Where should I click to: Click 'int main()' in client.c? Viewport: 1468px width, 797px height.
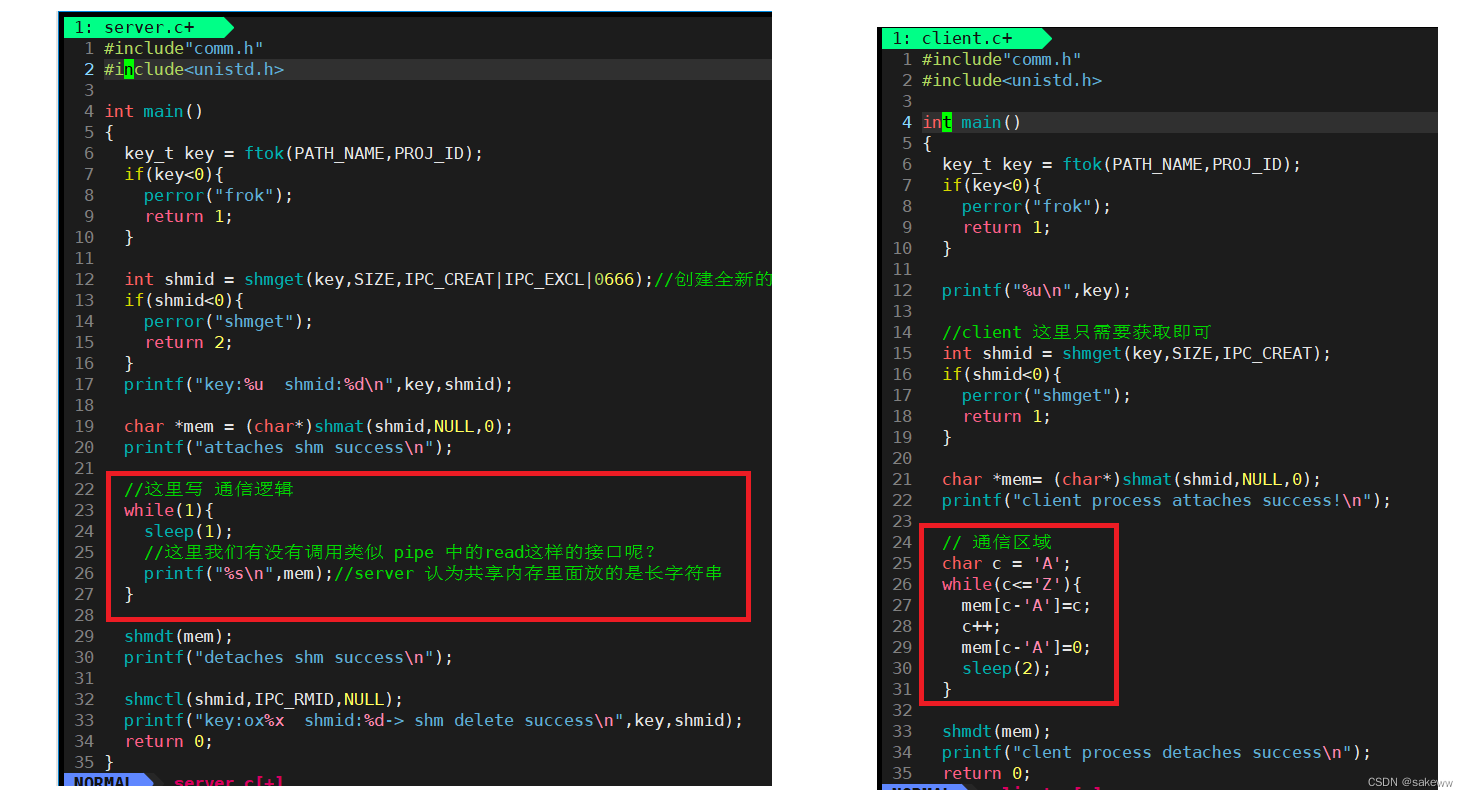tap(972, 122)
